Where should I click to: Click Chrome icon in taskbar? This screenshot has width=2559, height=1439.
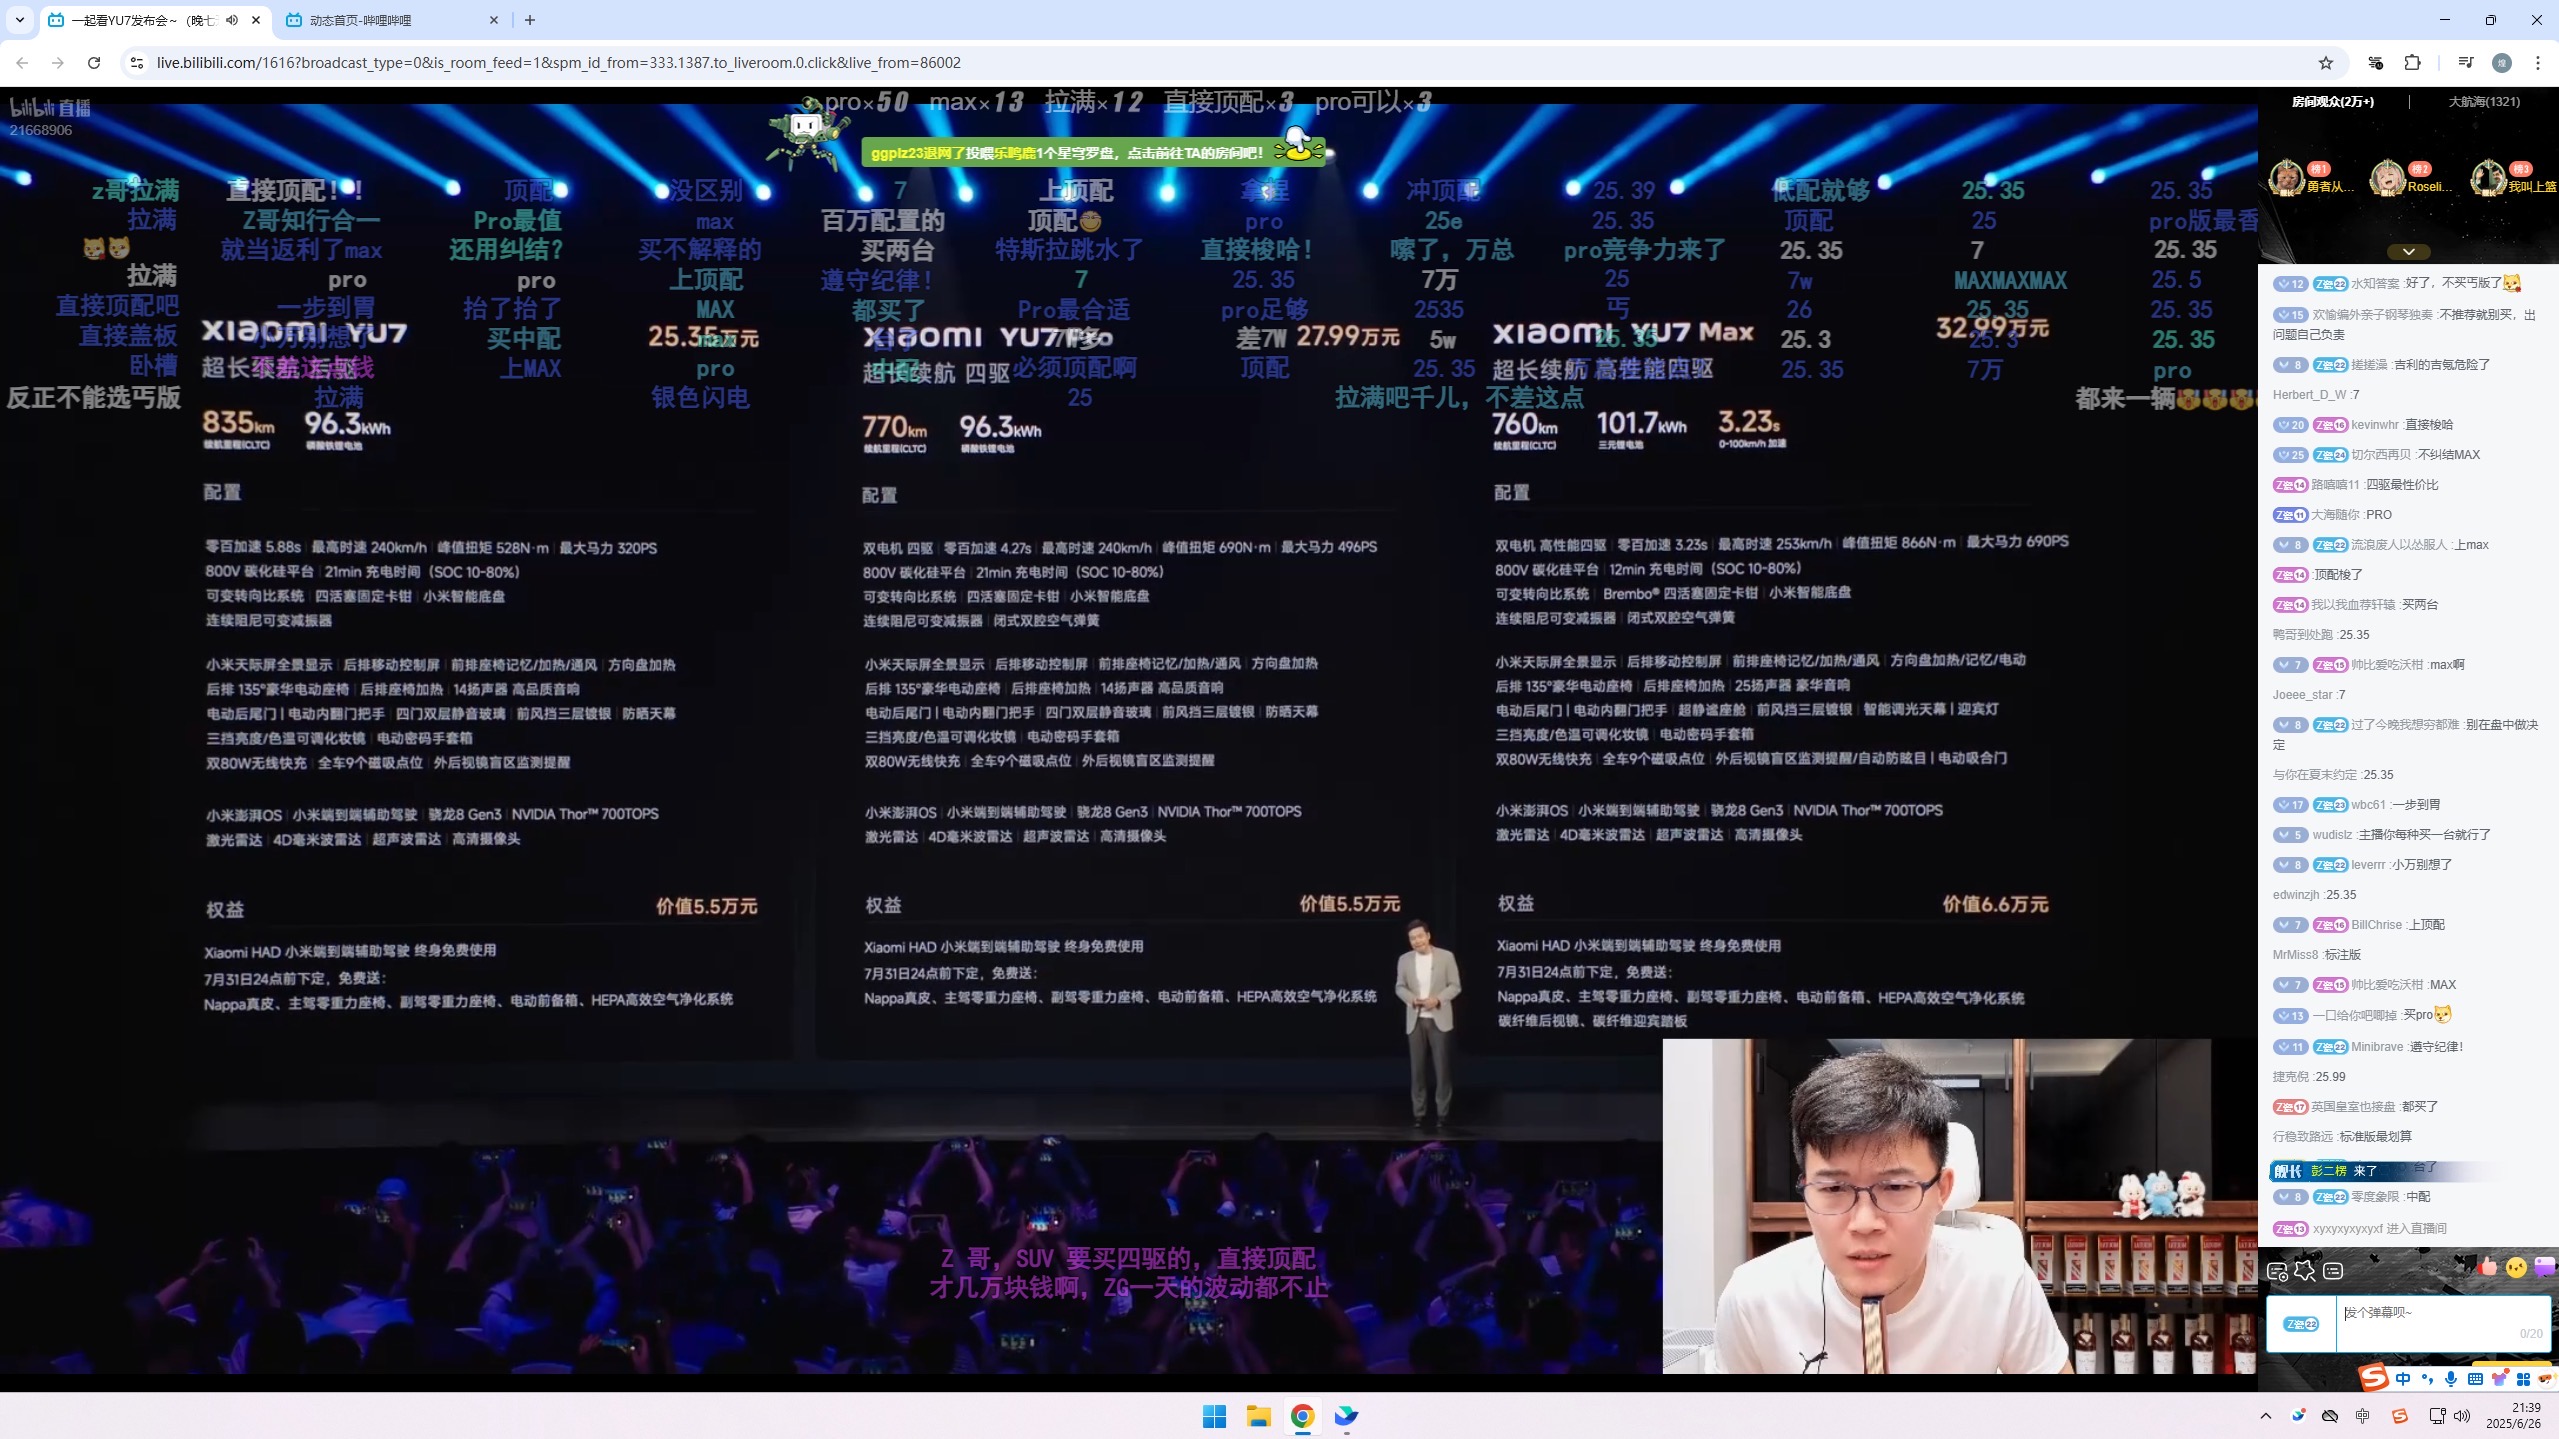(1302, 1416)
